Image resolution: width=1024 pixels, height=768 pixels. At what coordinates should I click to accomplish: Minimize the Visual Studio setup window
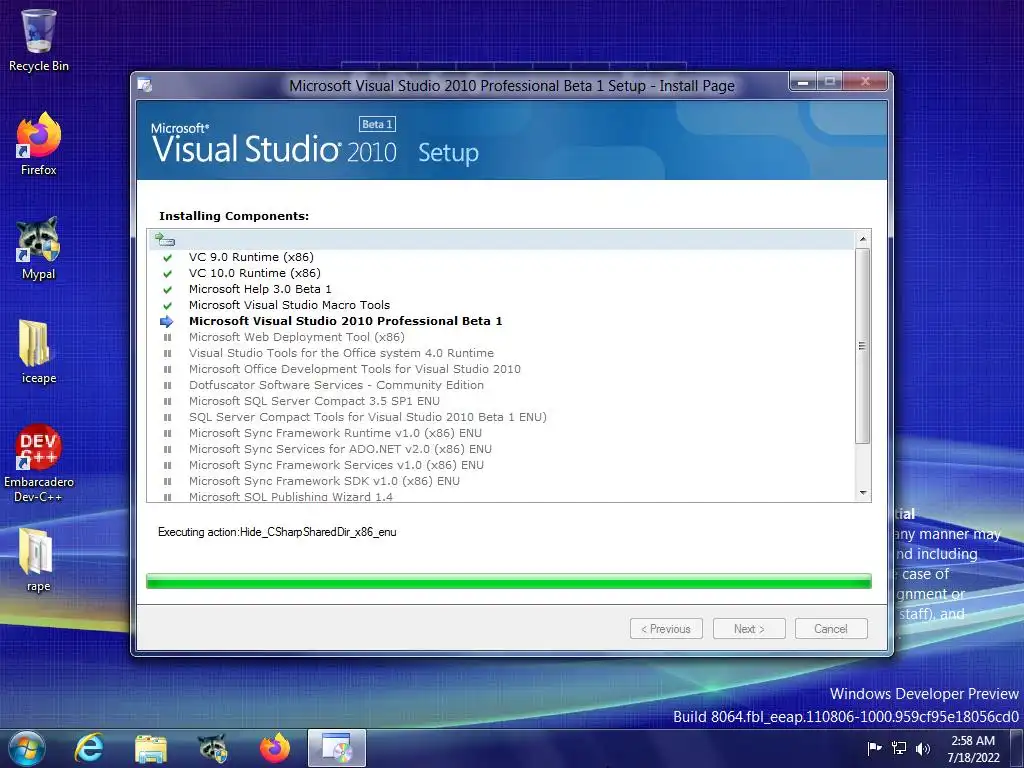coord(803,82)
